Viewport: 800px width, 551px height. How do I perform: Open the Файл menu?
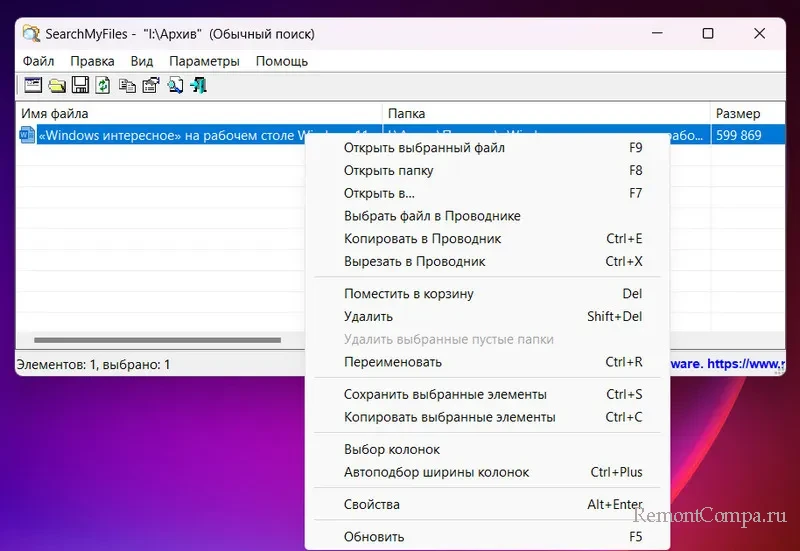(x=38, y=61)
